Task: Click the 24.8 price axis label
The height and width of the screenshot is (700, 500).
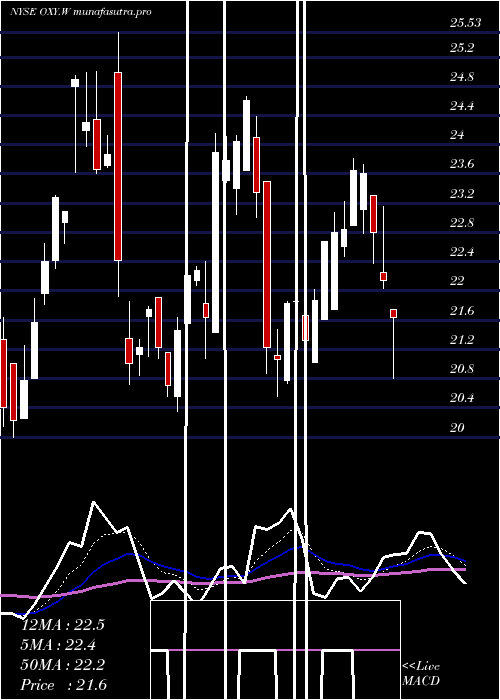Action: point(462,77)
